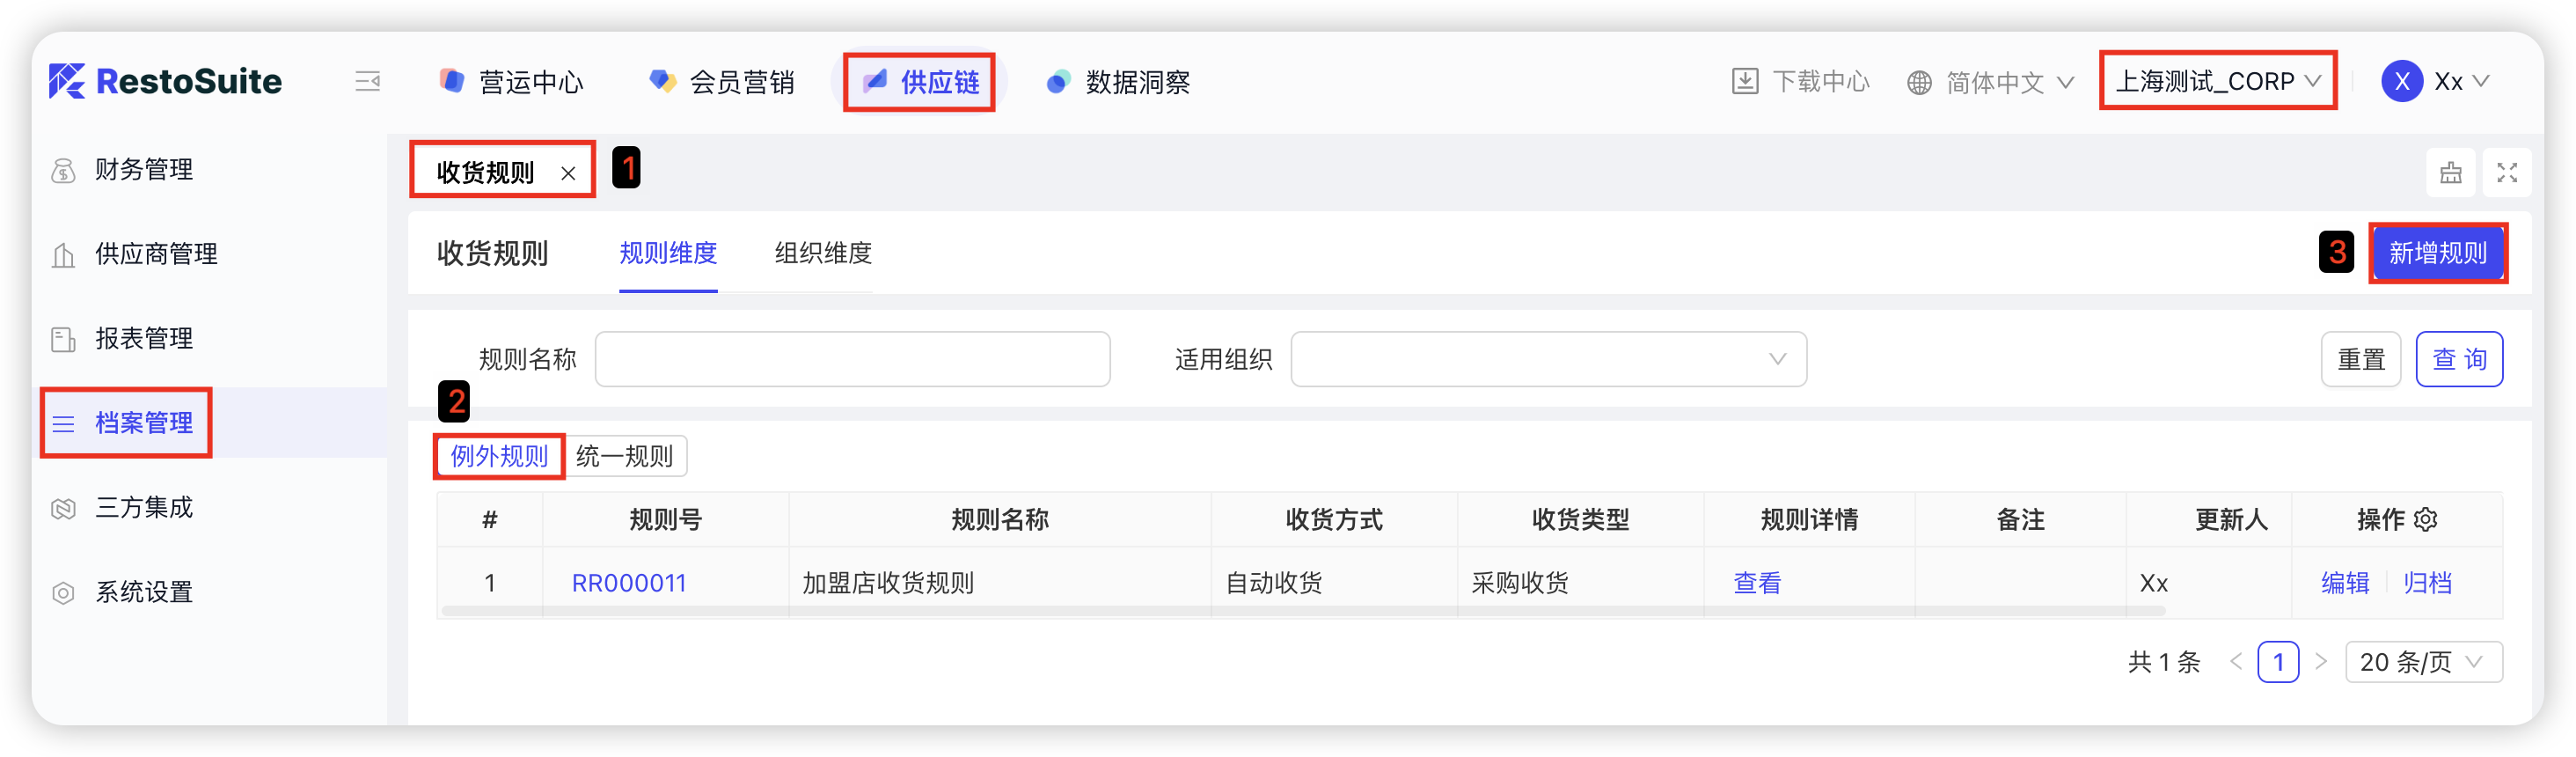Go to 供应商管理 in sidebar
This screenshot has width=2576, height=757.
click(156, 255)
